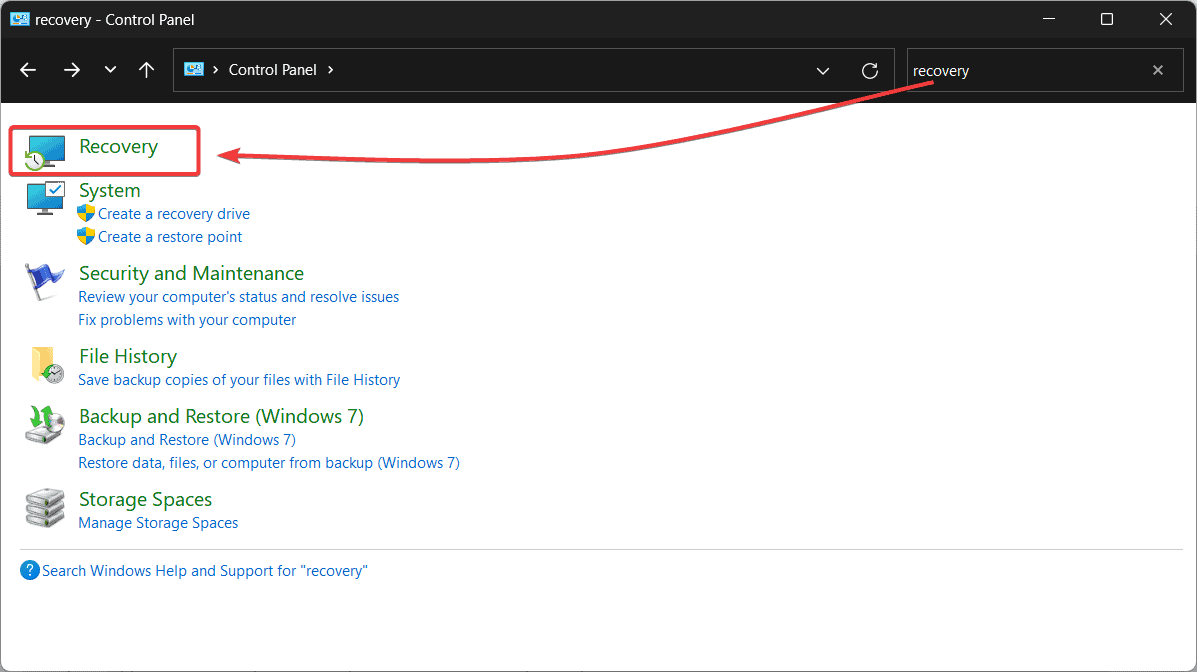Expand the address bar previous locations dropdown
Screen dimensions: 1197x672
822,71
